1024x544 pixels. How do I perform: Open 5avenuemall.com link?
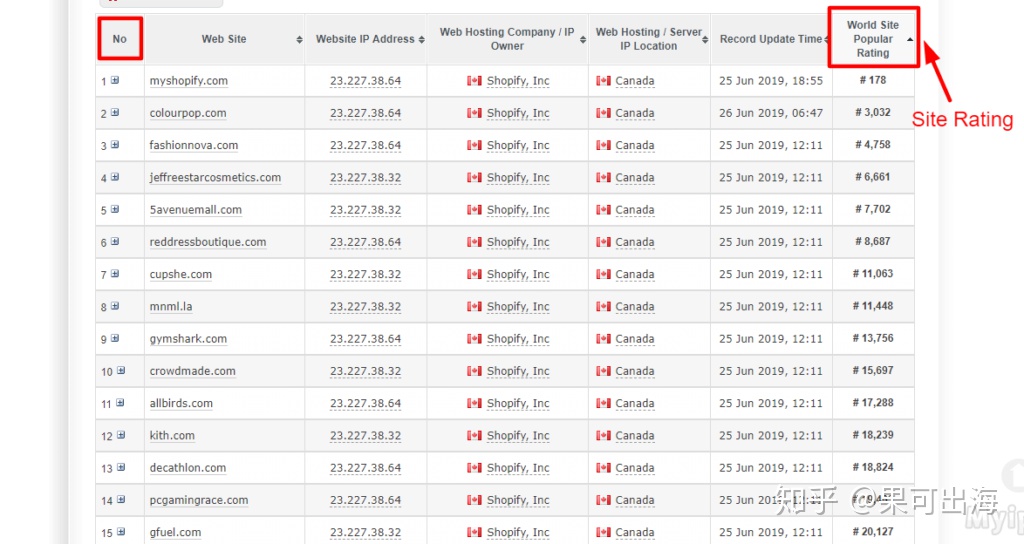click(x=196, y=210)
